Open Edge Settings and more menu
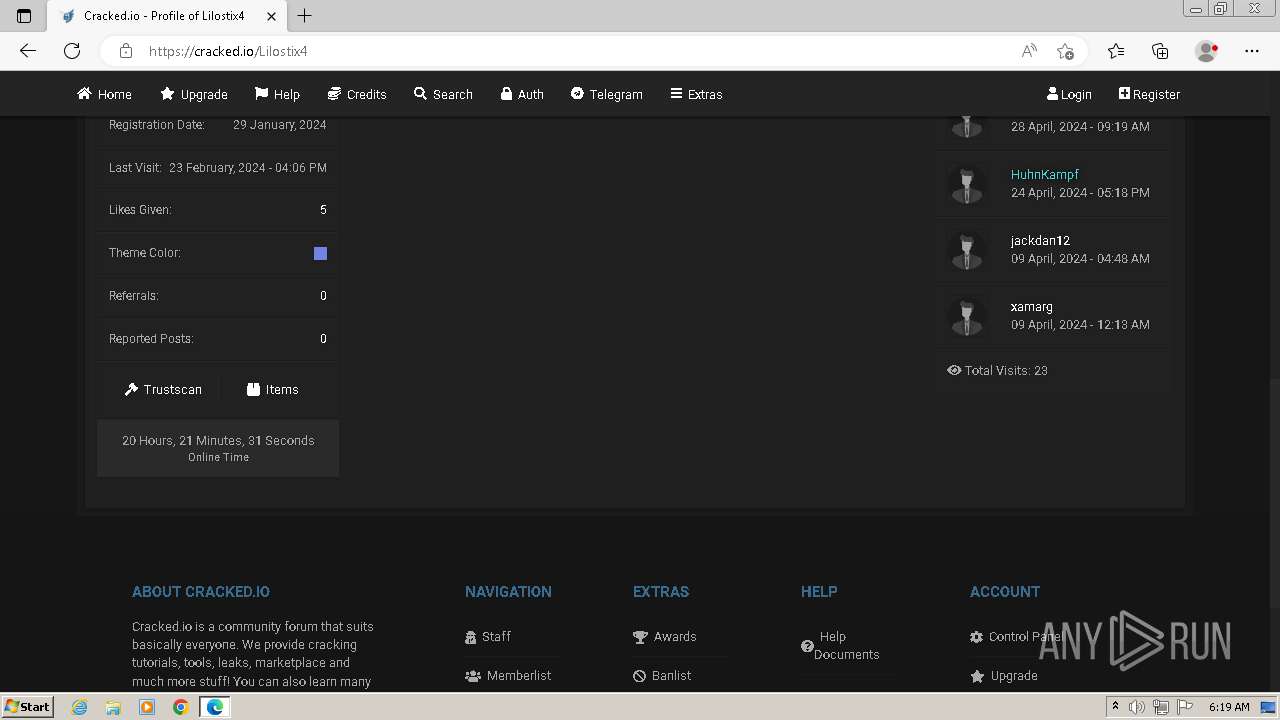 (1252, 51)
